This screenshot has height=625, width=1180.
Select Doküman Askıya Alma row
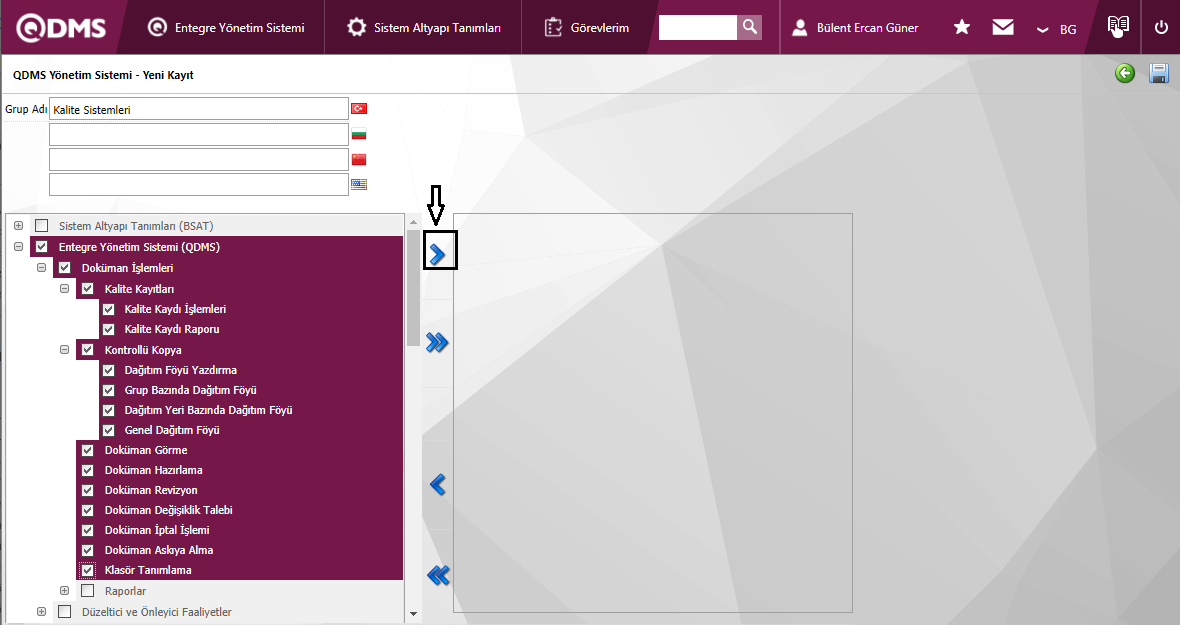[240, 551]
